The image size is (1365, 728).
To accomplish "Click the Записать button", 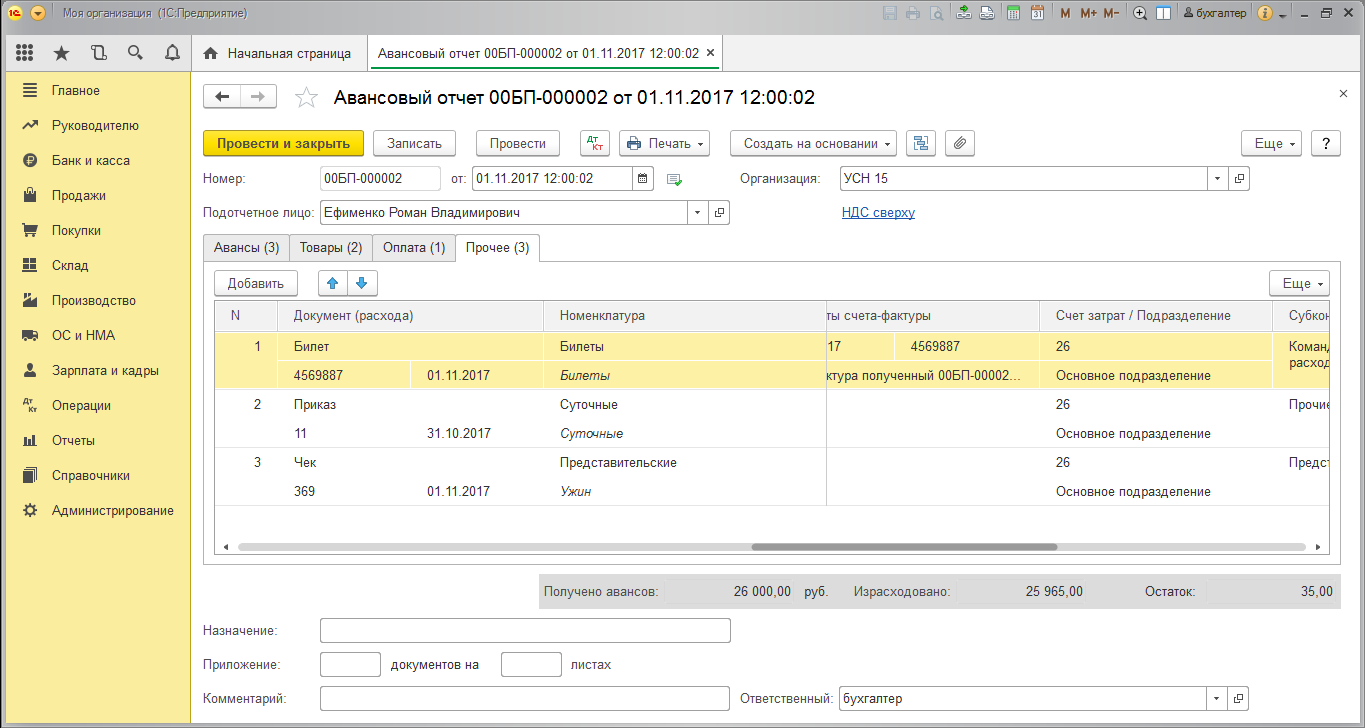I will [x=414, y=143].
